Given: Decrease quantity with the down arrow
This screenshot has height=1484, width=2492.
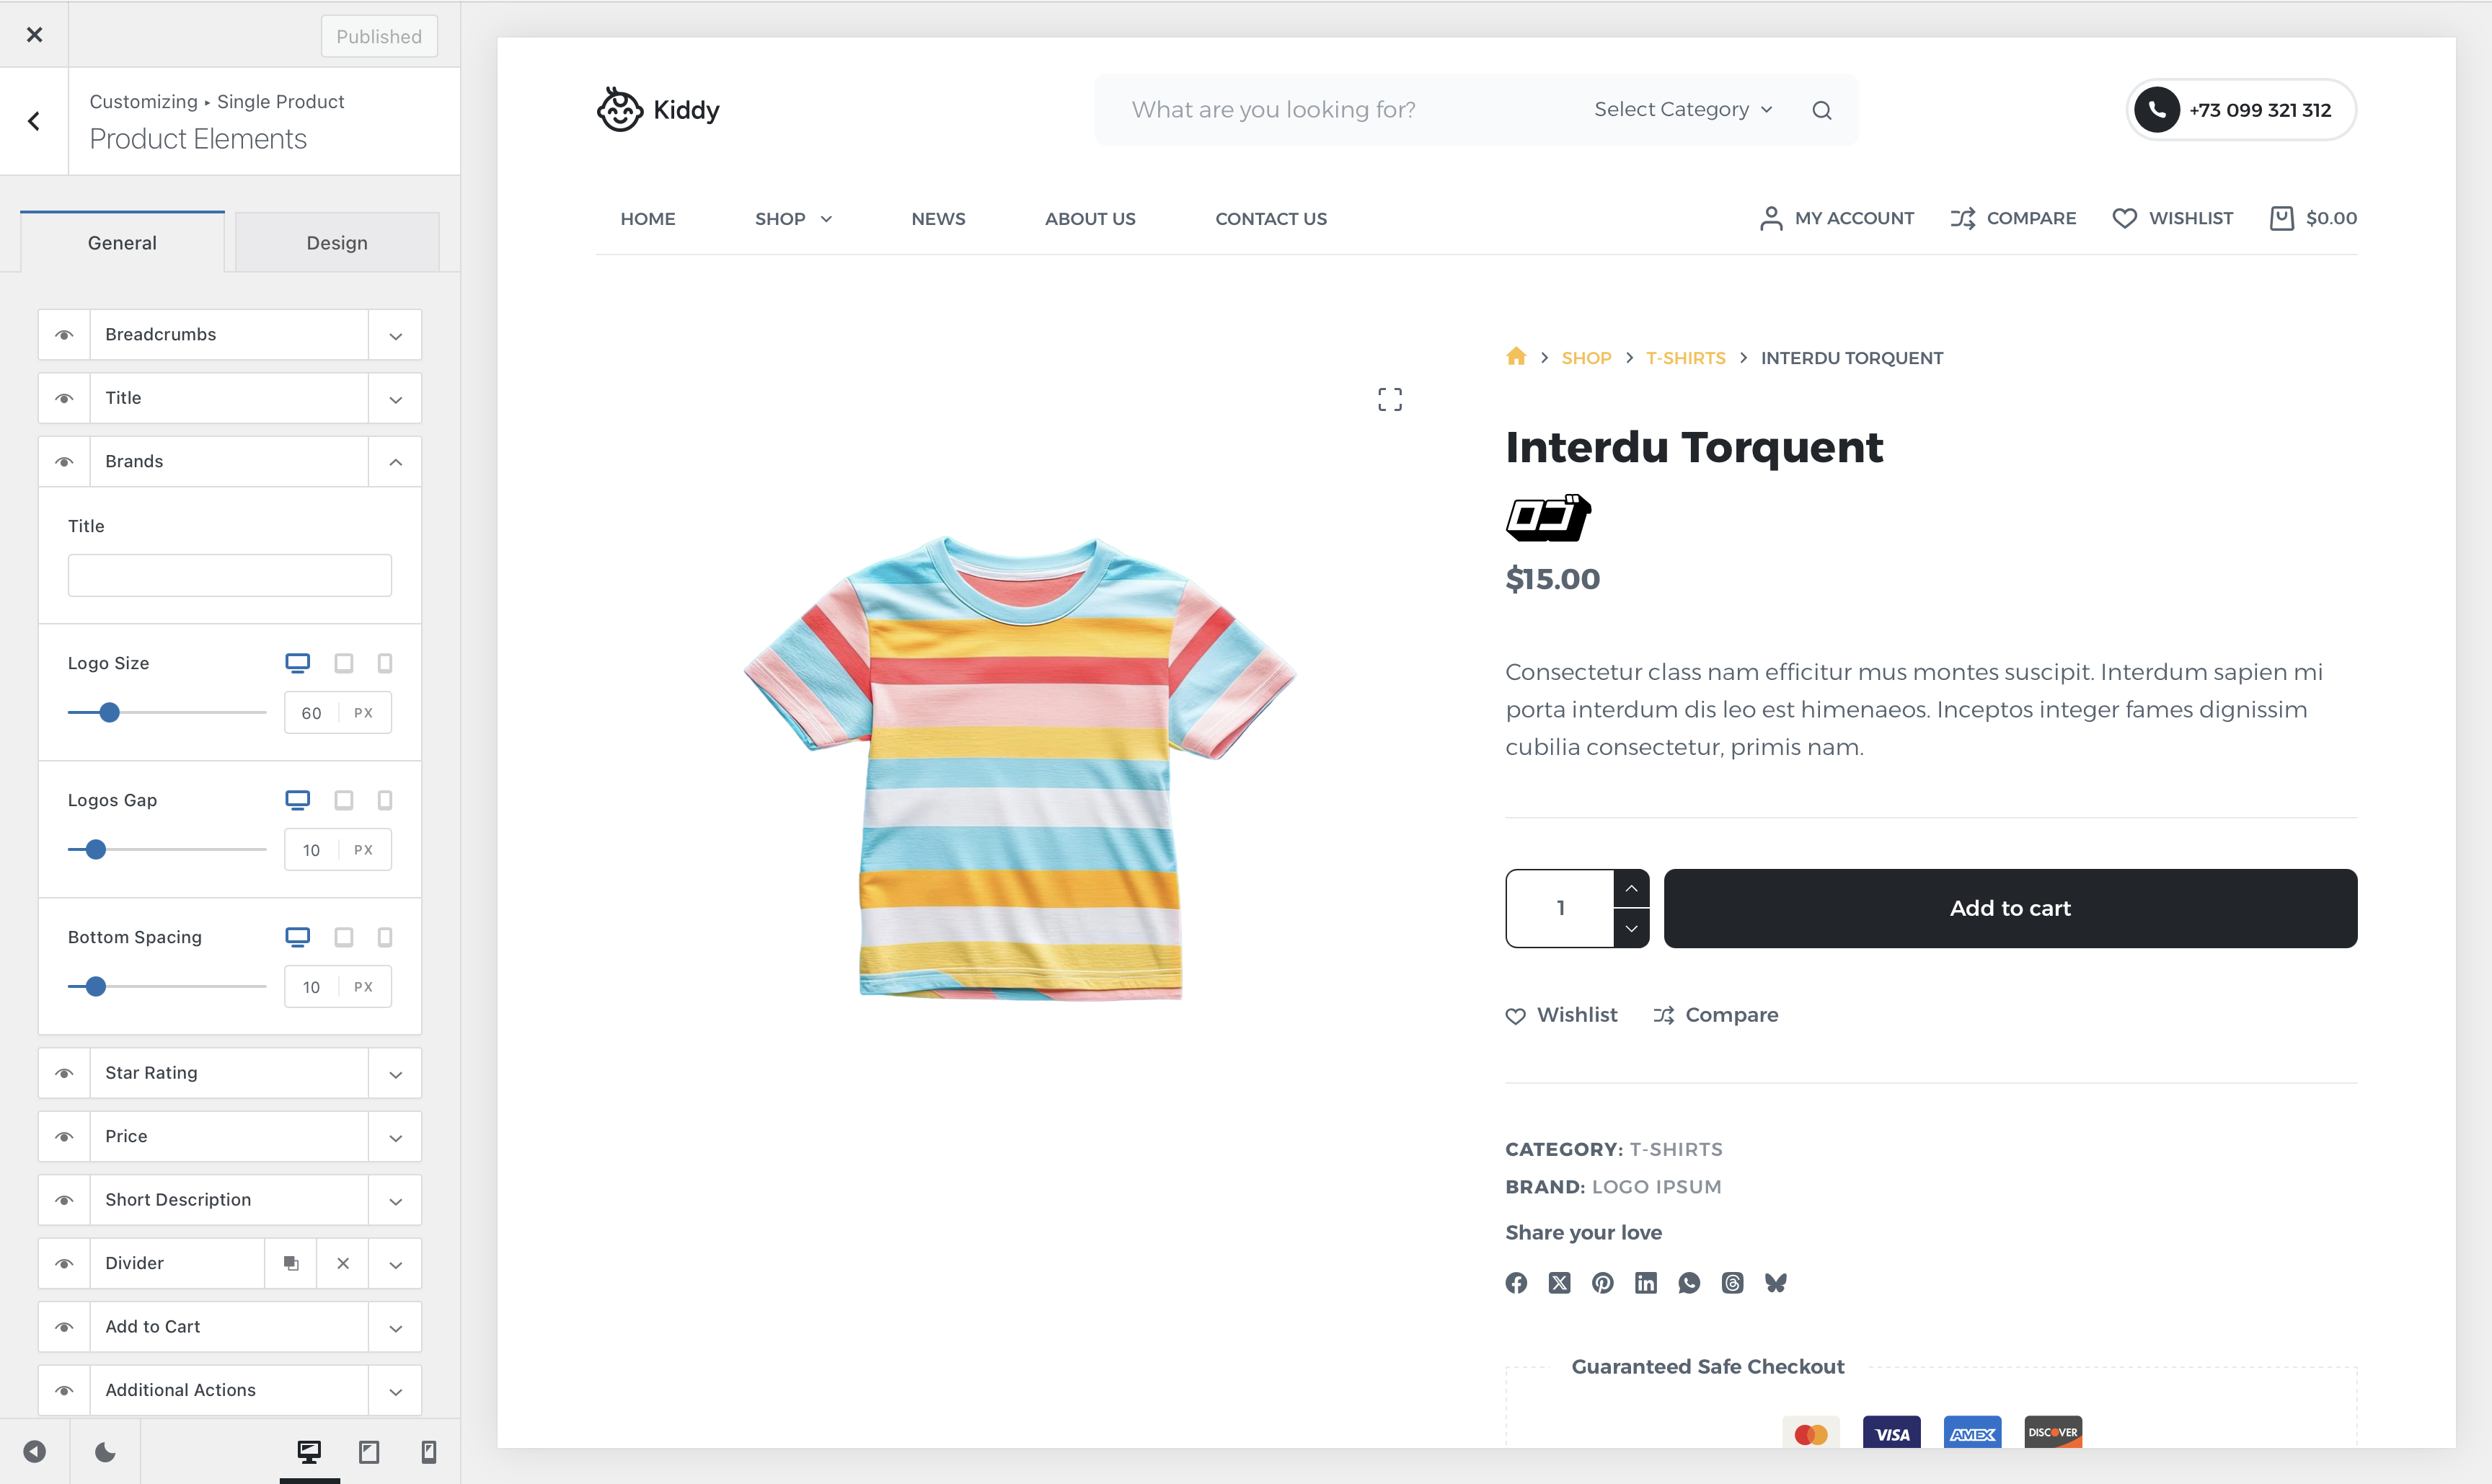Looking at the screenshot, I should tap(1631, 928).
